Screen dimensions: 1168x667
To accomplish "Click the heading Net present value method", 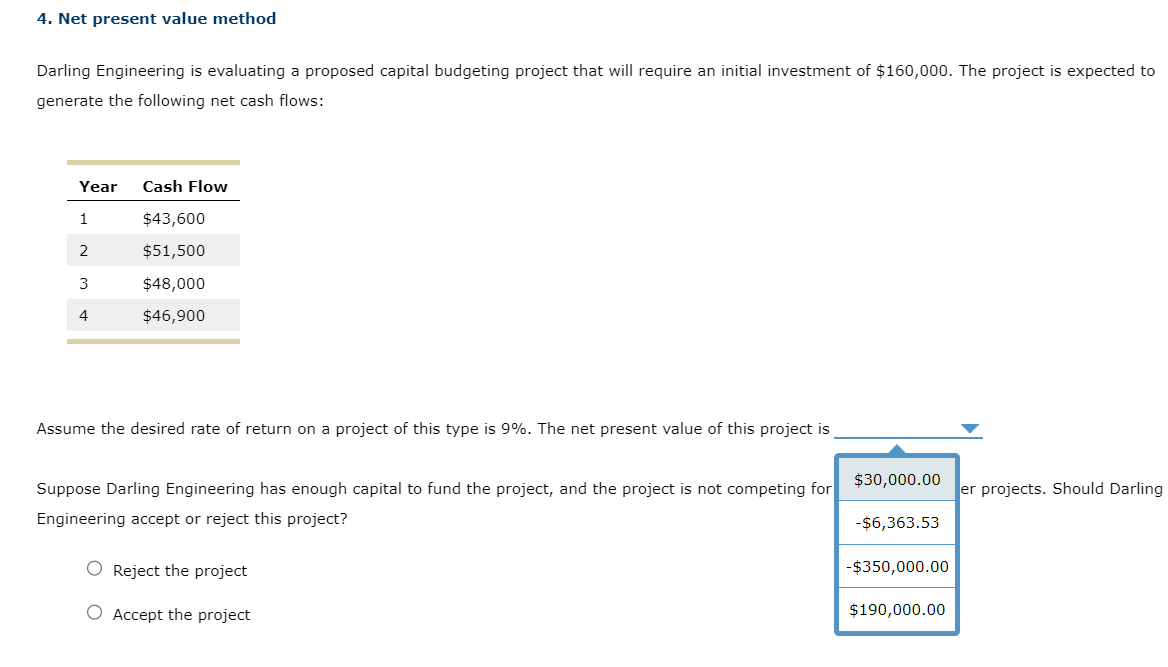I will pos(155,18).
